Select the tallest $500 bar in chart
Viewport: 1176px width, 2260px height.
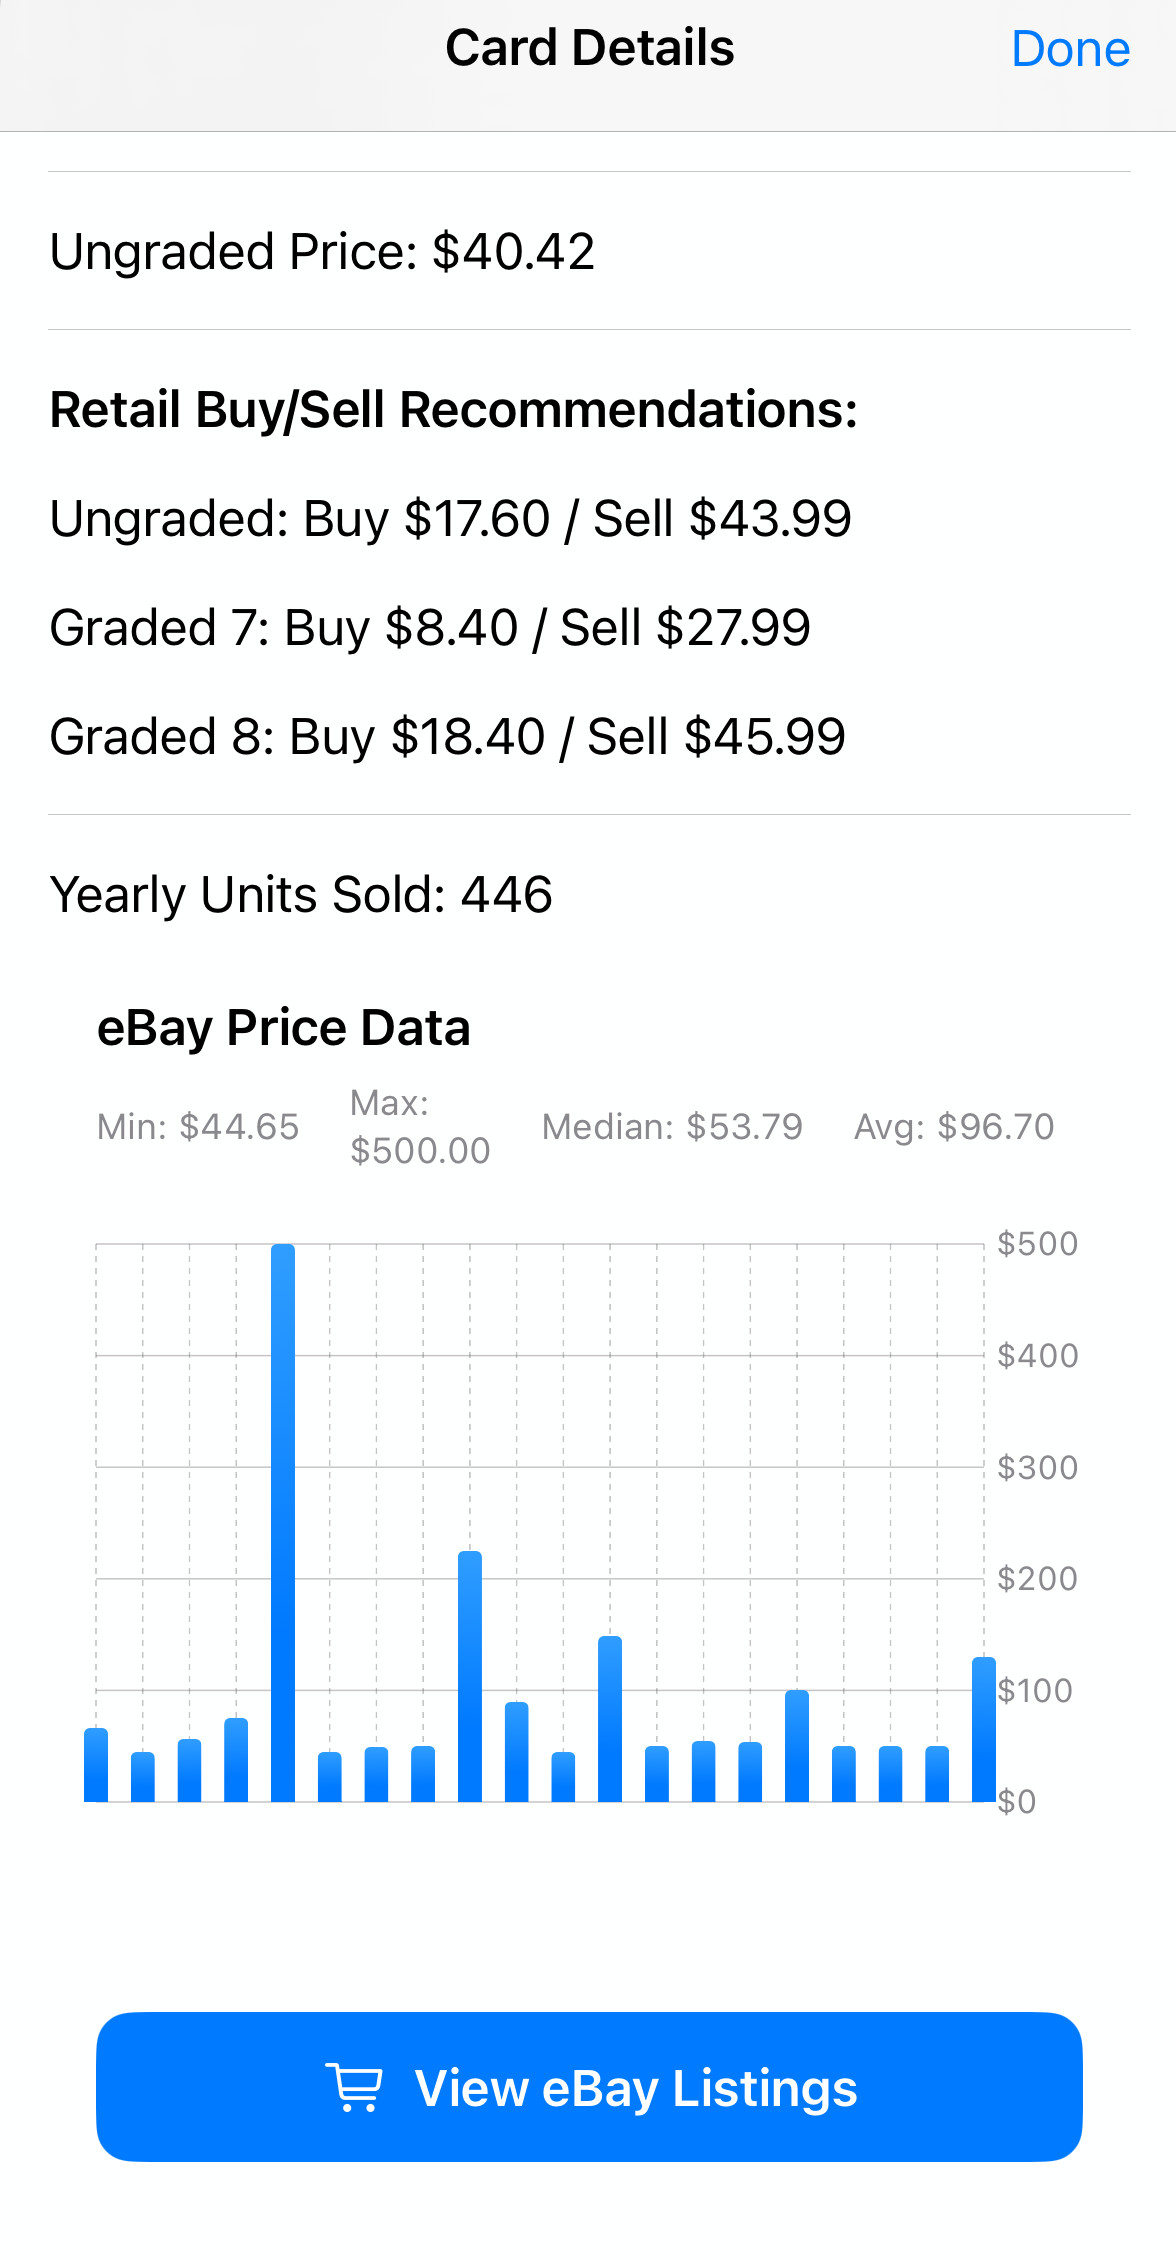tap(283, 1522)
